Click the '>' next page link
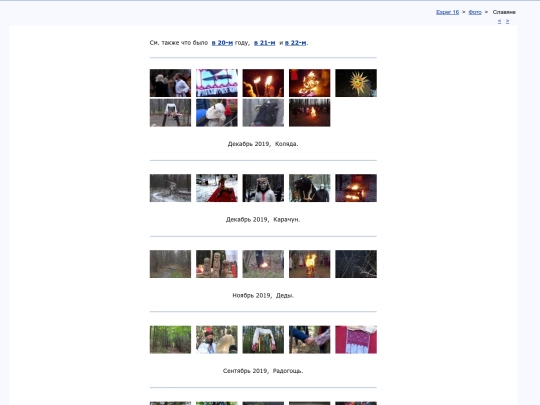Viewport: 540px width, 405px height. tap(507, 21)
